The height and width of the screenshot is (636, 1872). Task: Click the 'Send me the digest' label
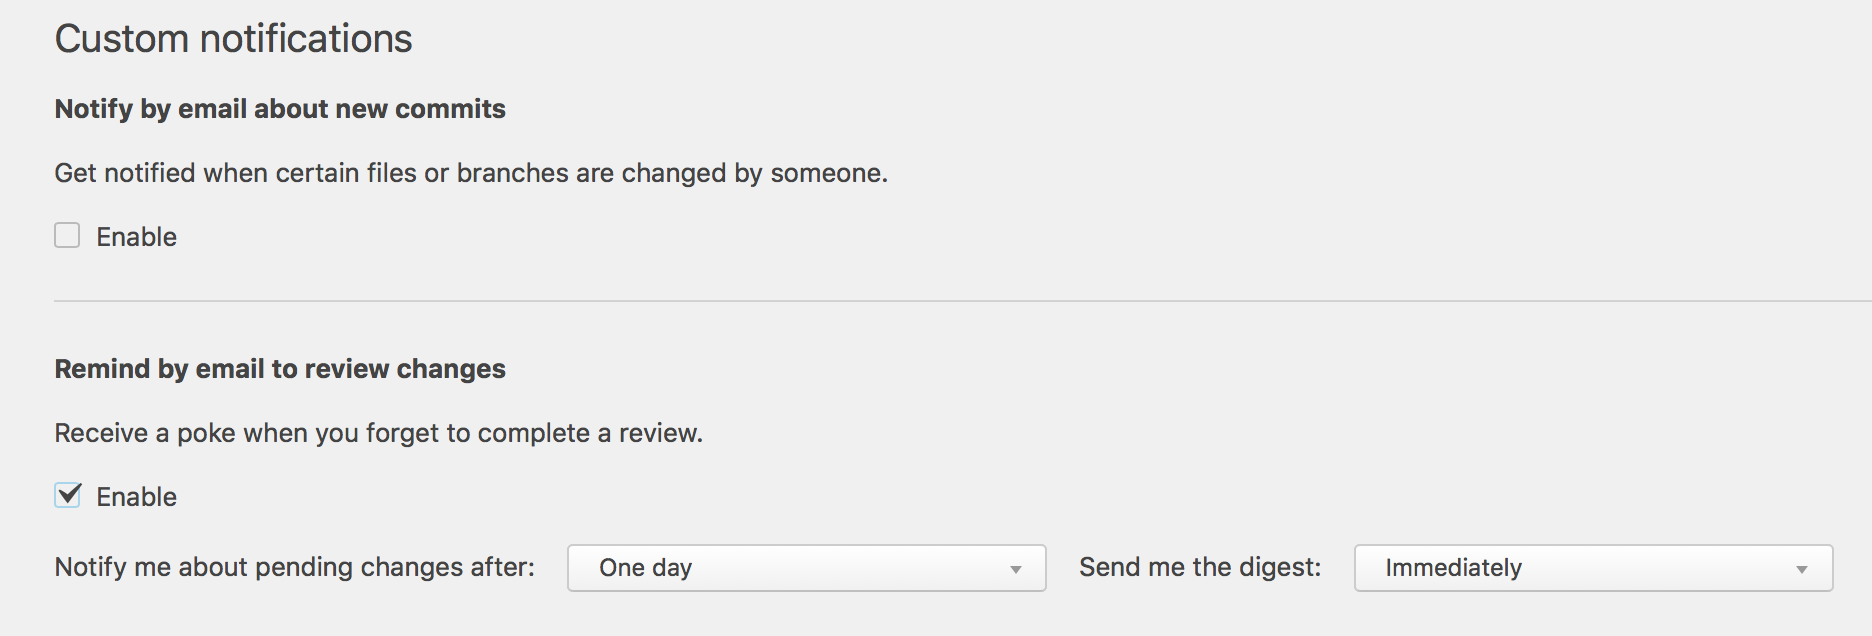[1200, 567]
